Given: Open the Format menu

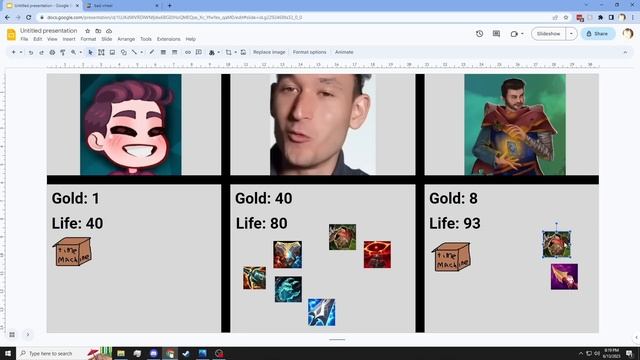Looking at the screenshot, I should pyautogui.click(x=88, y=39).
